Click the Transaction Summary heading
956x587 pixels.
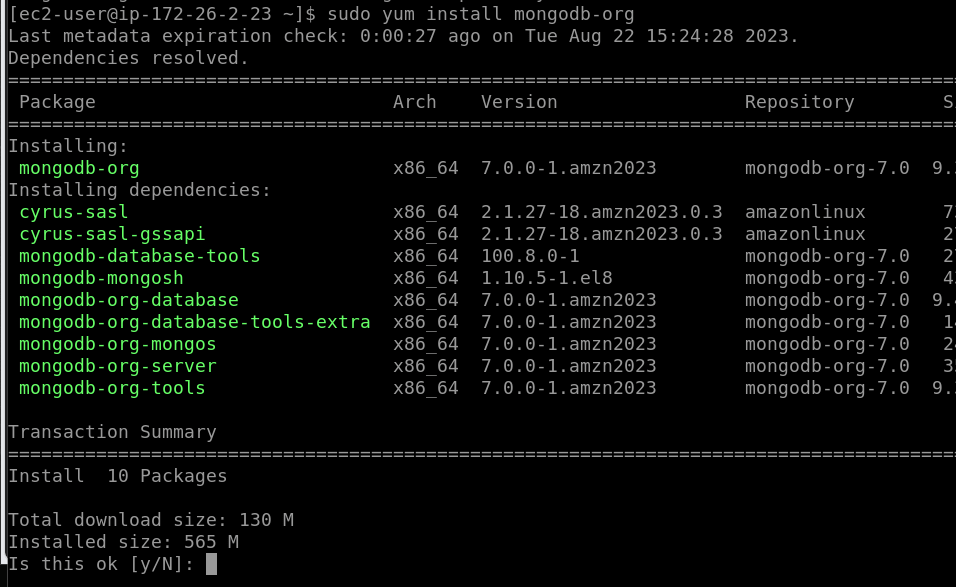(x=112, y=431)
